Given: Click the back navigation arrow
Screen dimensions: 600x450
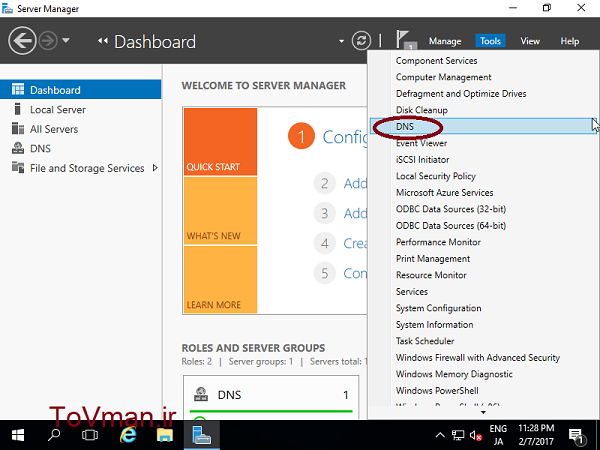Looking at the screenshot, I should click(22, 41).
